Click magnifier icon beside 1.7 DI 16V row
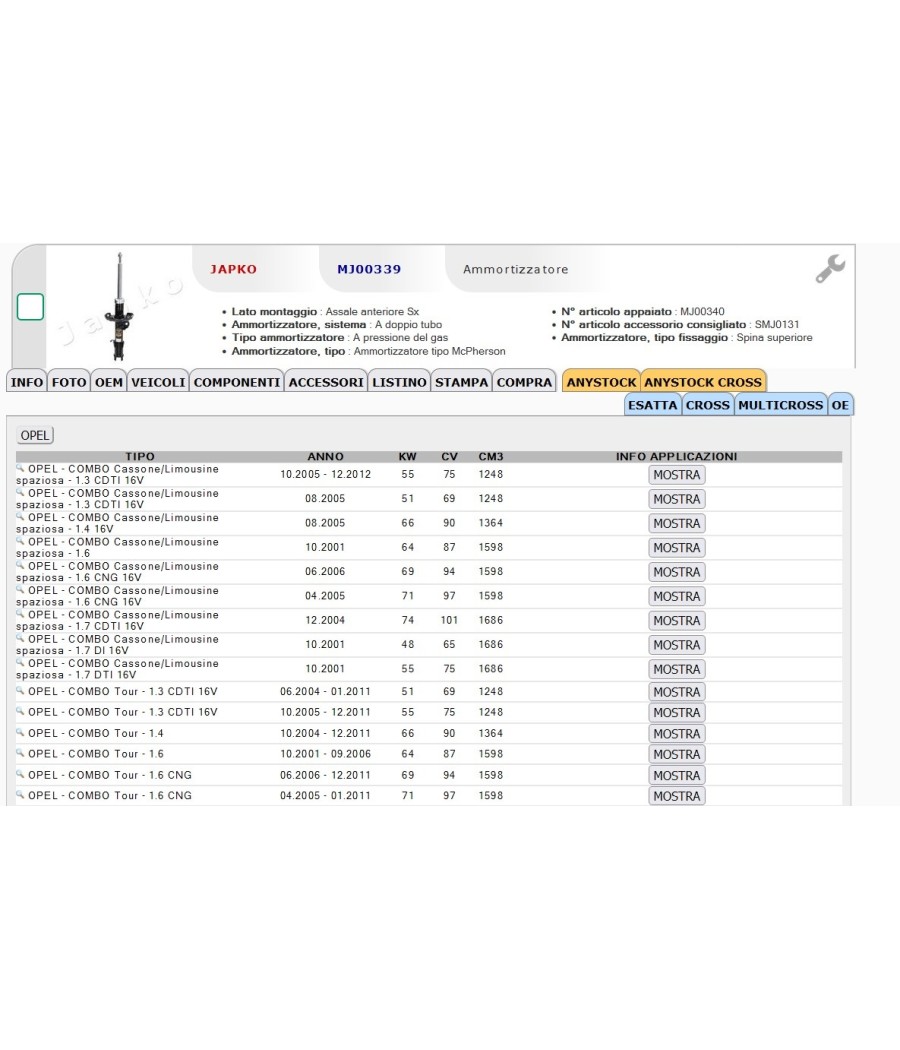The height and width of the screenshot is (1050, 900). 20,638
